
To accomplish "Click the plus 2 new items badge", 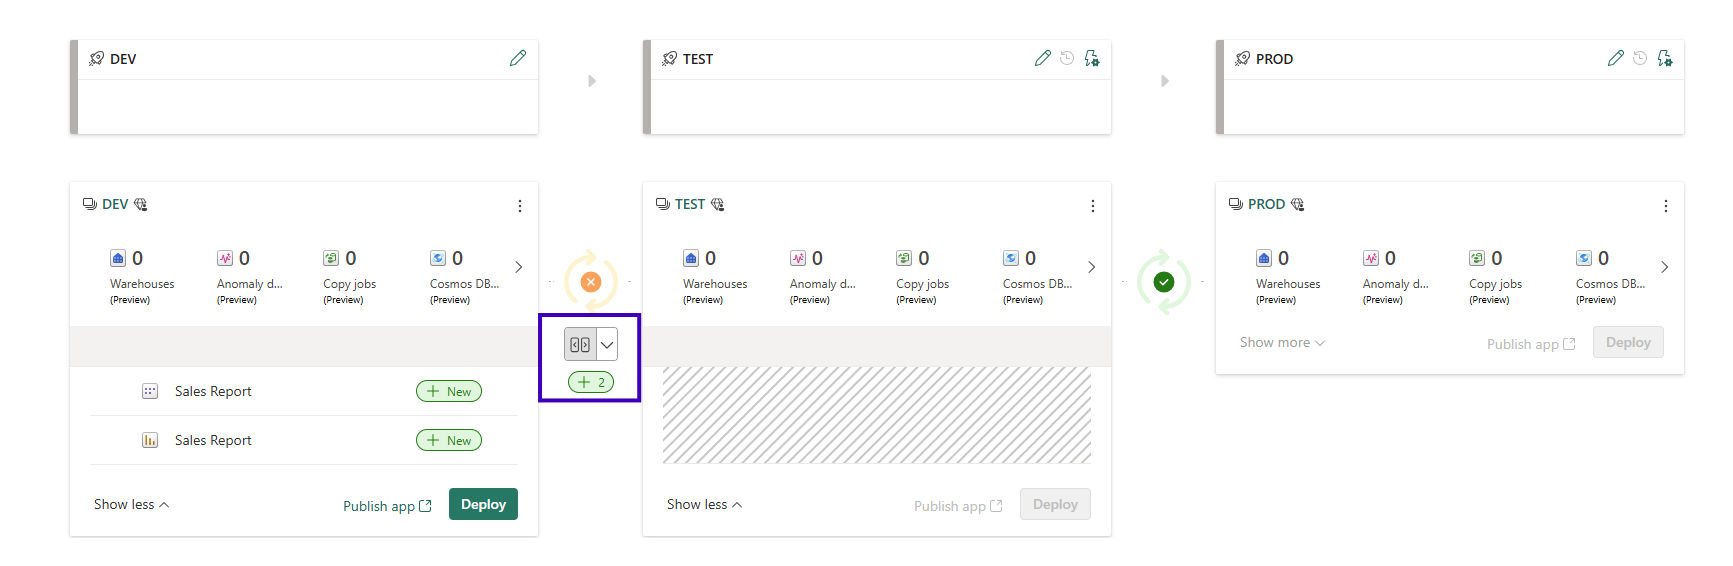I will pyautogui.click(x=591, y=382).
